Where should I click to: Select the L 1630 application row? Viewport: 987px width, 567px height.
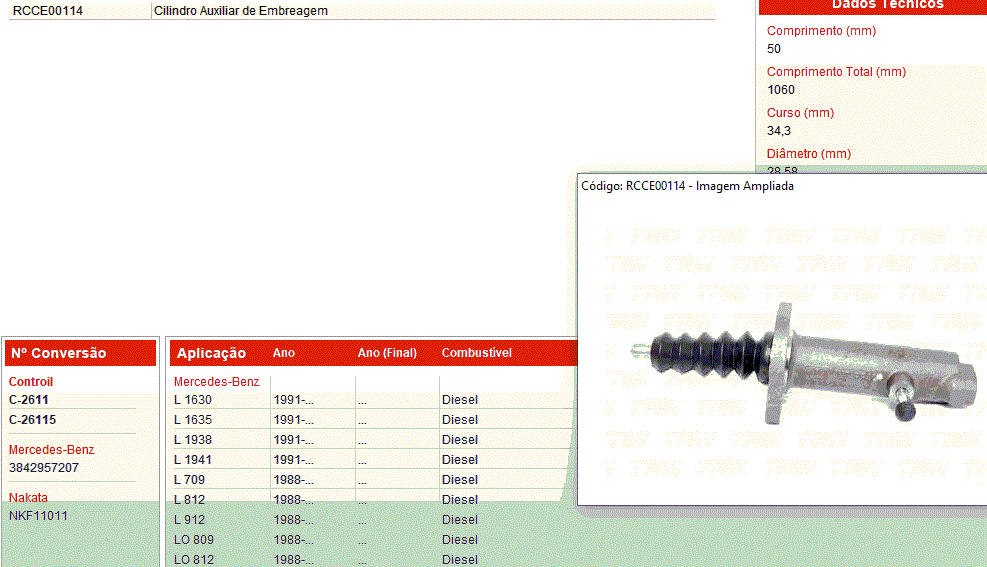pyautogui.click(x=193, y=400)
